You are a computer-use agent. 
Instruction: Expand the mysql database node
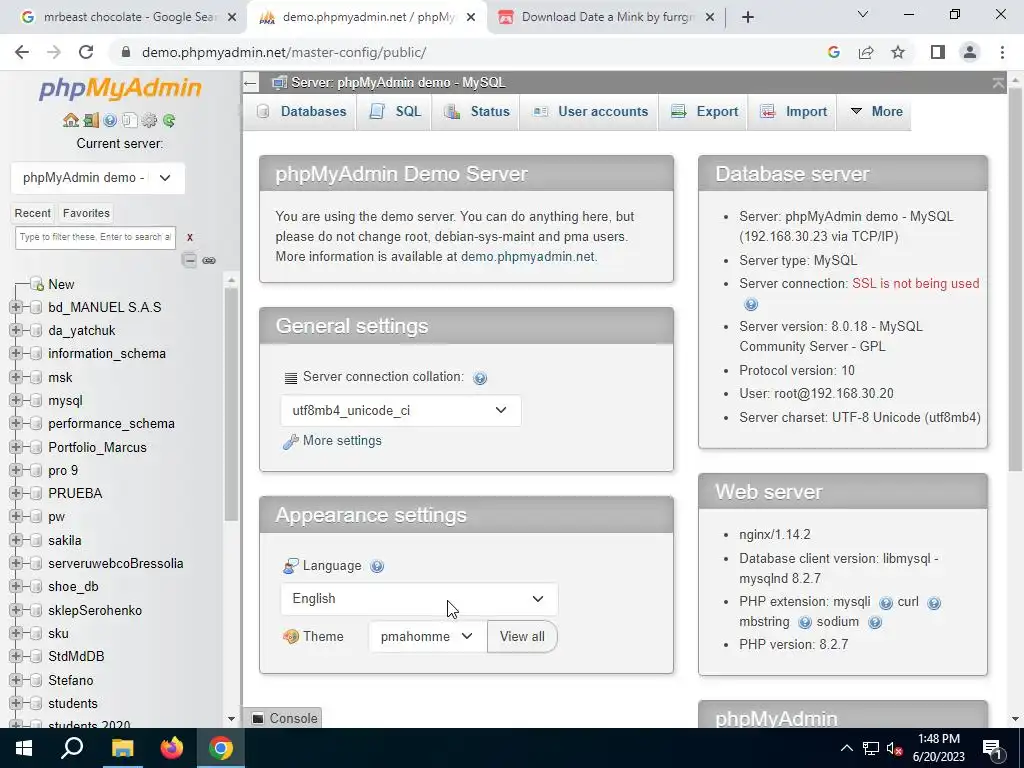coord(16,401)
